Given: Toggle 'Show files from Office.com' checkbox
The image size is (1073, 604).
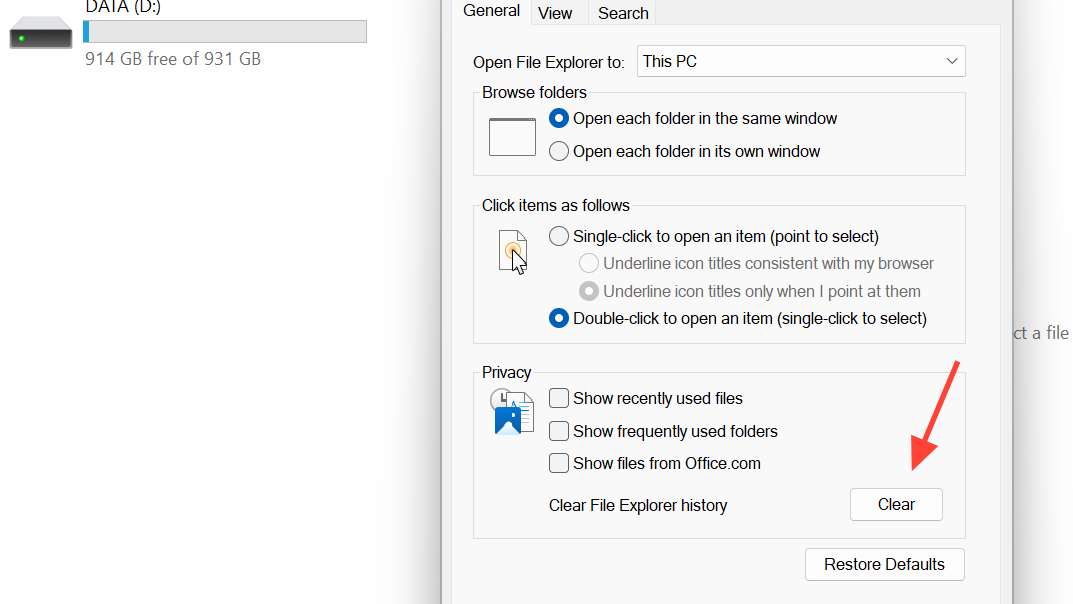Looking at the screenshot, I should point(559,464).
